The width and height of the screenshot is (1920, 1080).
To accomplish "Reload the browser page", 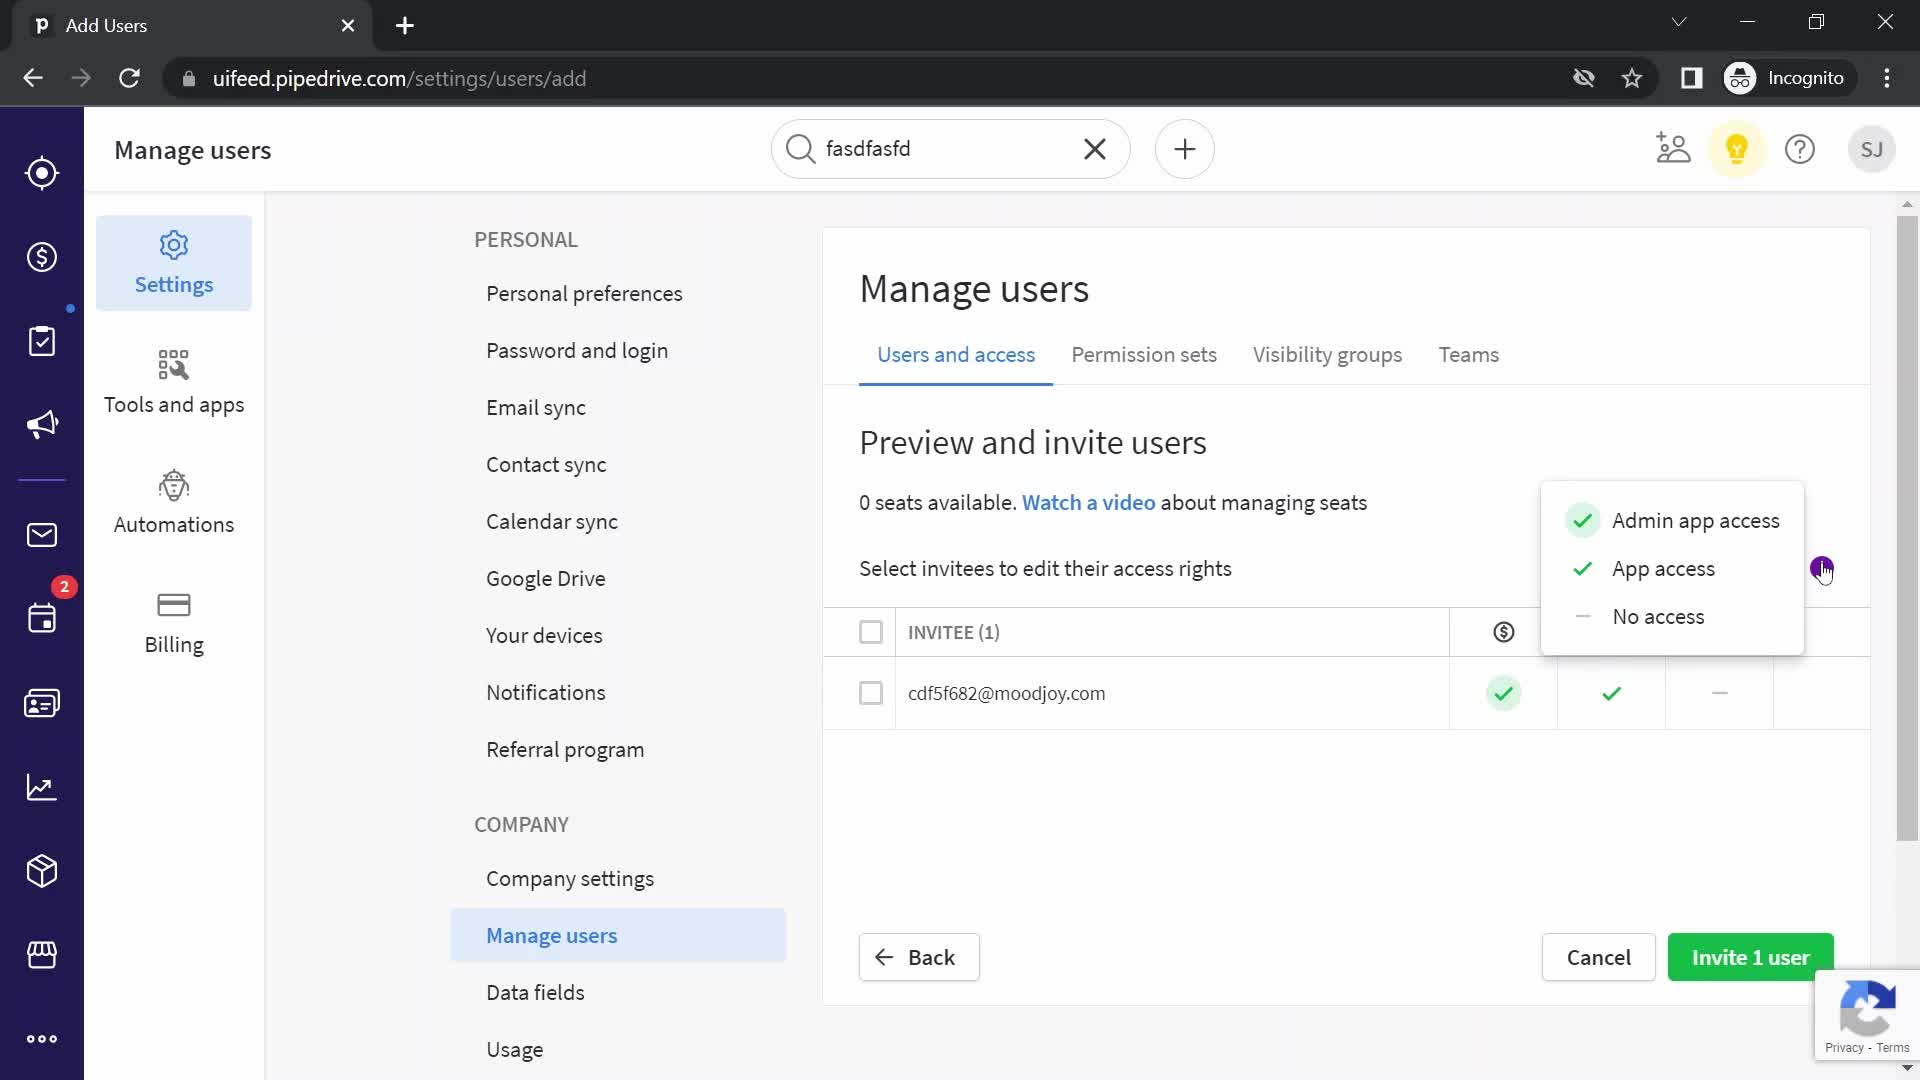I will point(129,78).
